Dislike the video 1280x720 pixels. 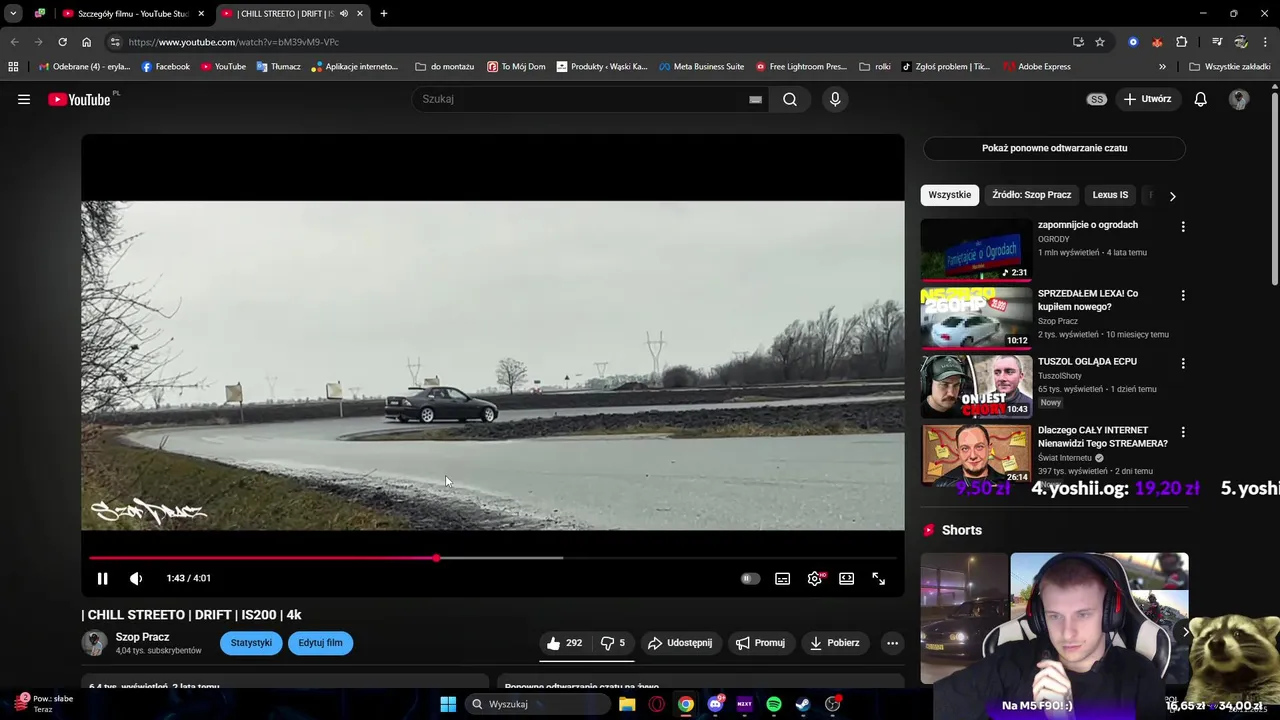point(612,643)
